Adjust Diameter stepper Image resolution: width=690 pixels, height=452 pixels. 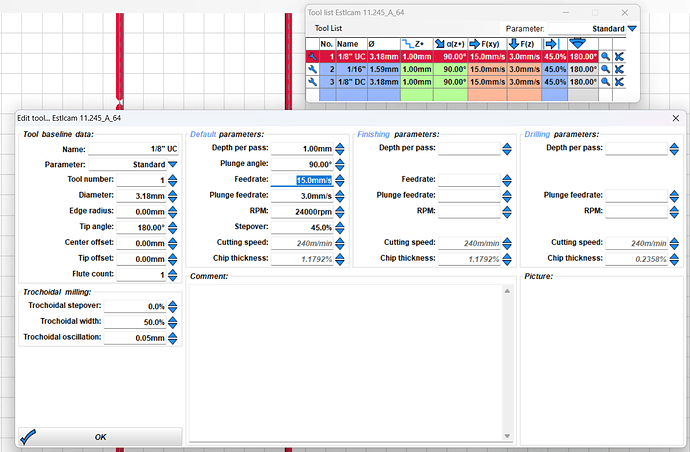[x=172, y=196]
